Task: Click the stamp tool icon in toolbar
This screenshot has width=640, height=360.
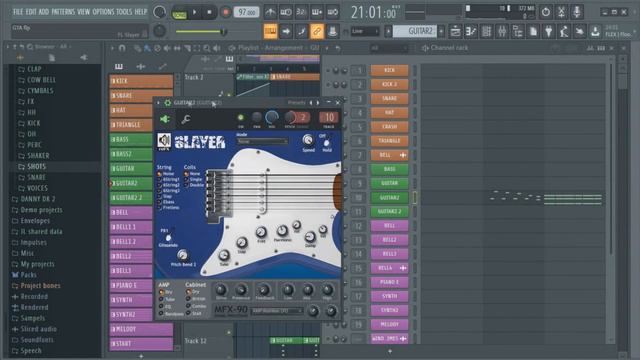Action: [332, 31]
